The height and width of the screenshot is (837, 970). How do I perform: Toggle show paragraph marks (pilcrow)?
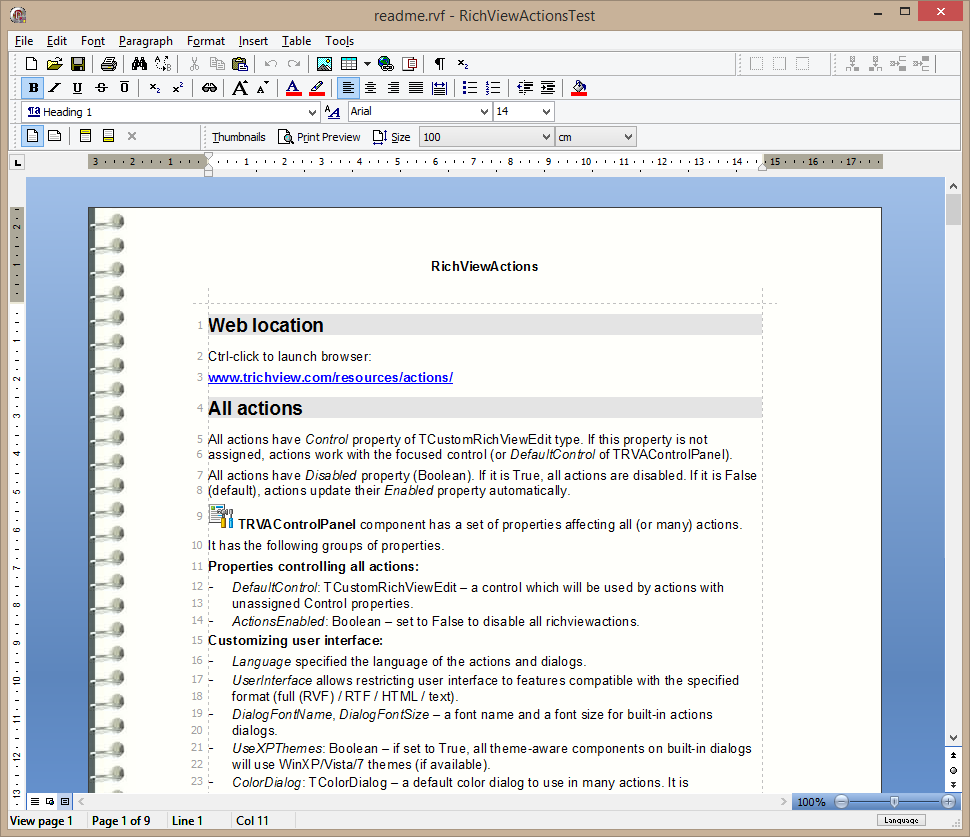click(439, 64)
